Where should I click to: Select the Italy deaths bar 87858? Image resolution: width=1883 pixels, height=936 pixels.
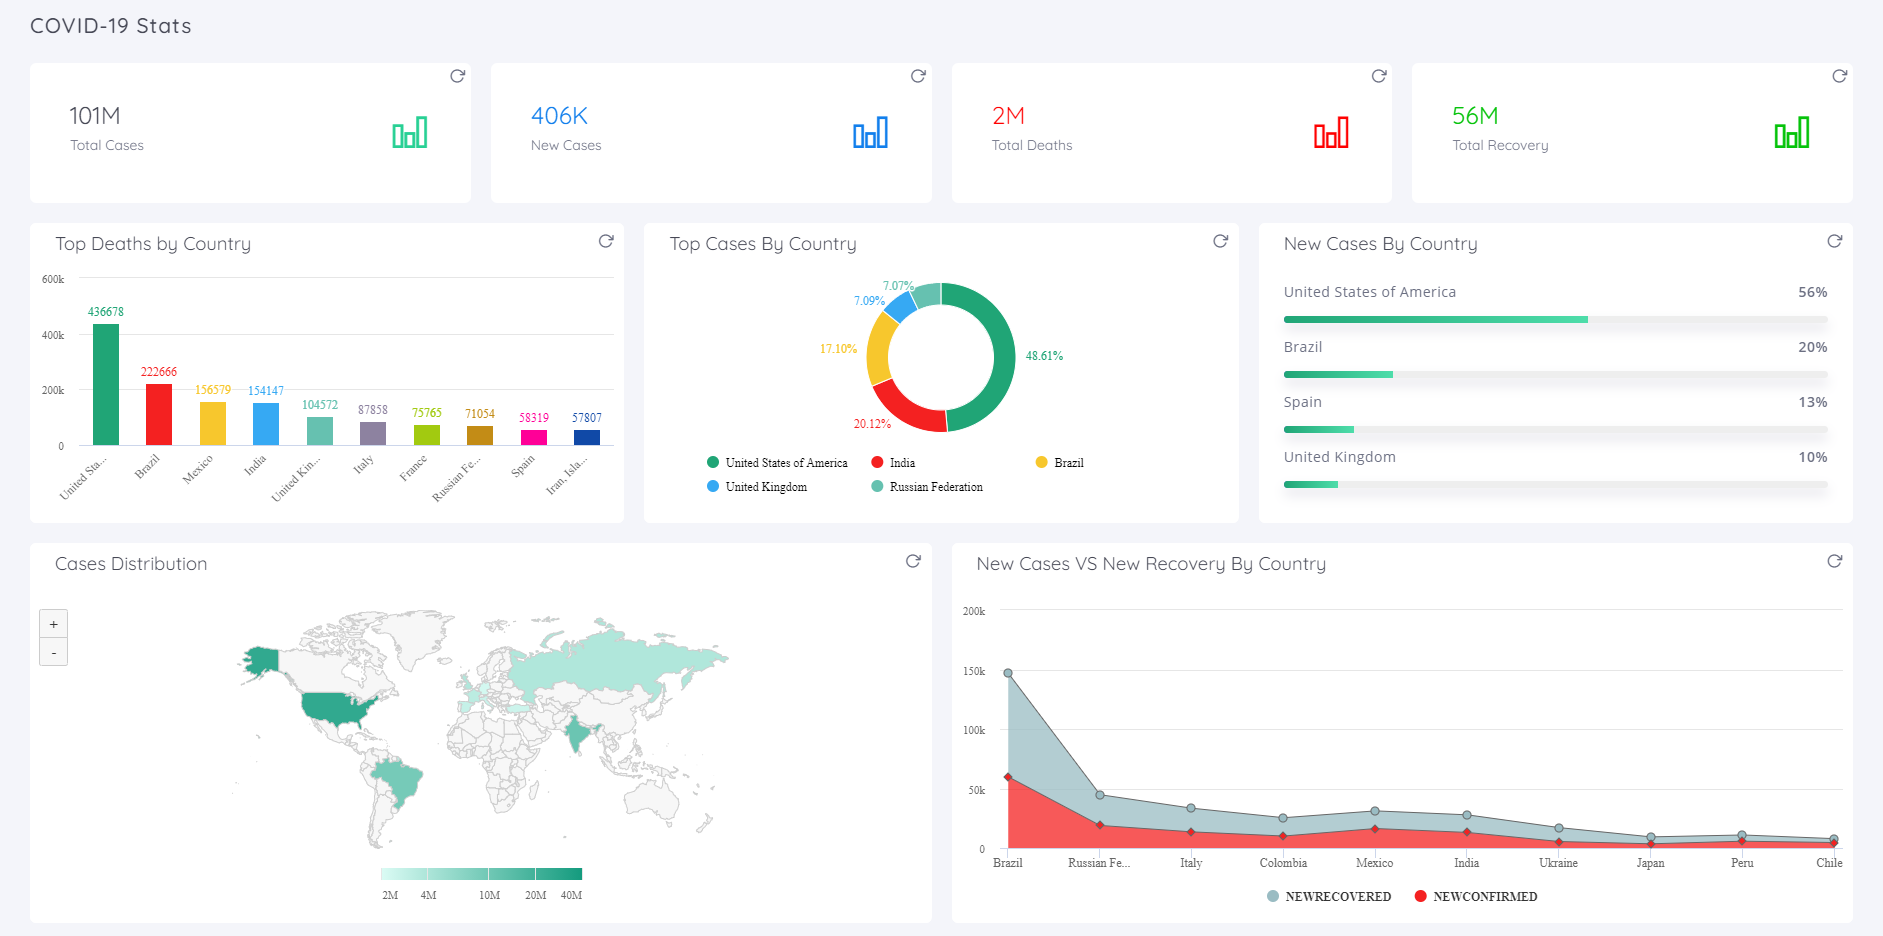pyautogui.click(x=373, y=433)
